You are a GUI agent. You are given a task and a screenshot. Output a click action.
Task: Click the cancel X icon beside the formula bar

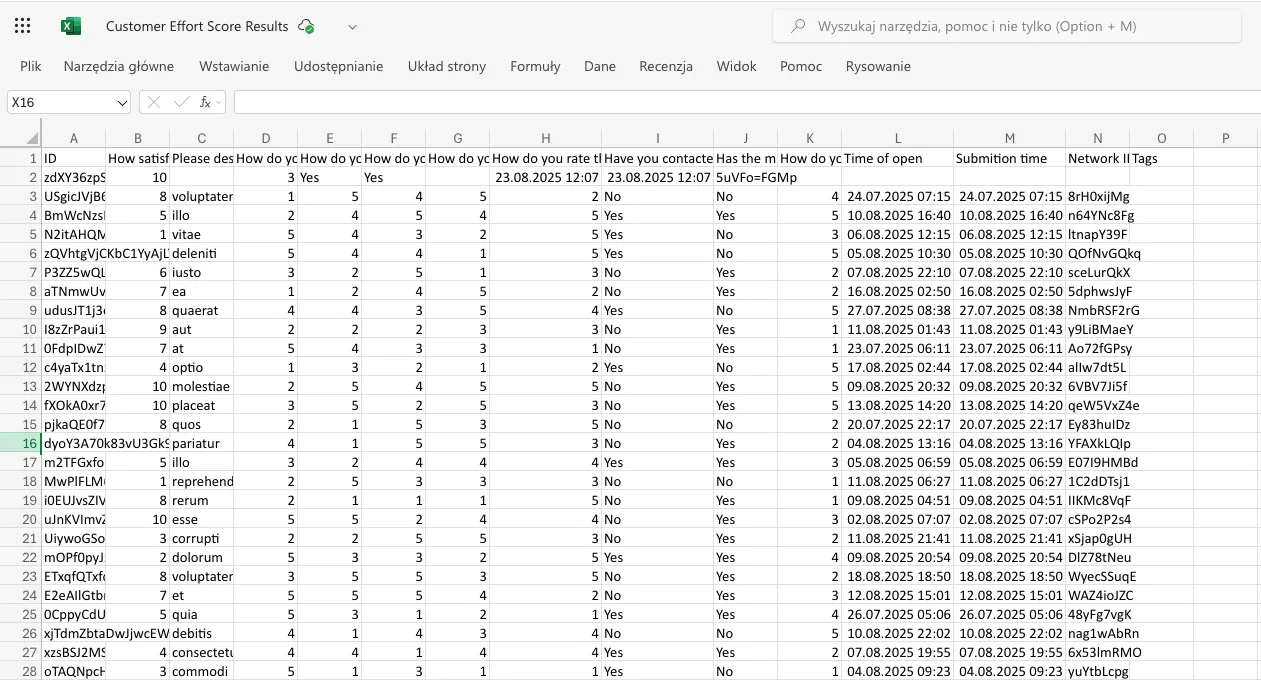point(152,102)
